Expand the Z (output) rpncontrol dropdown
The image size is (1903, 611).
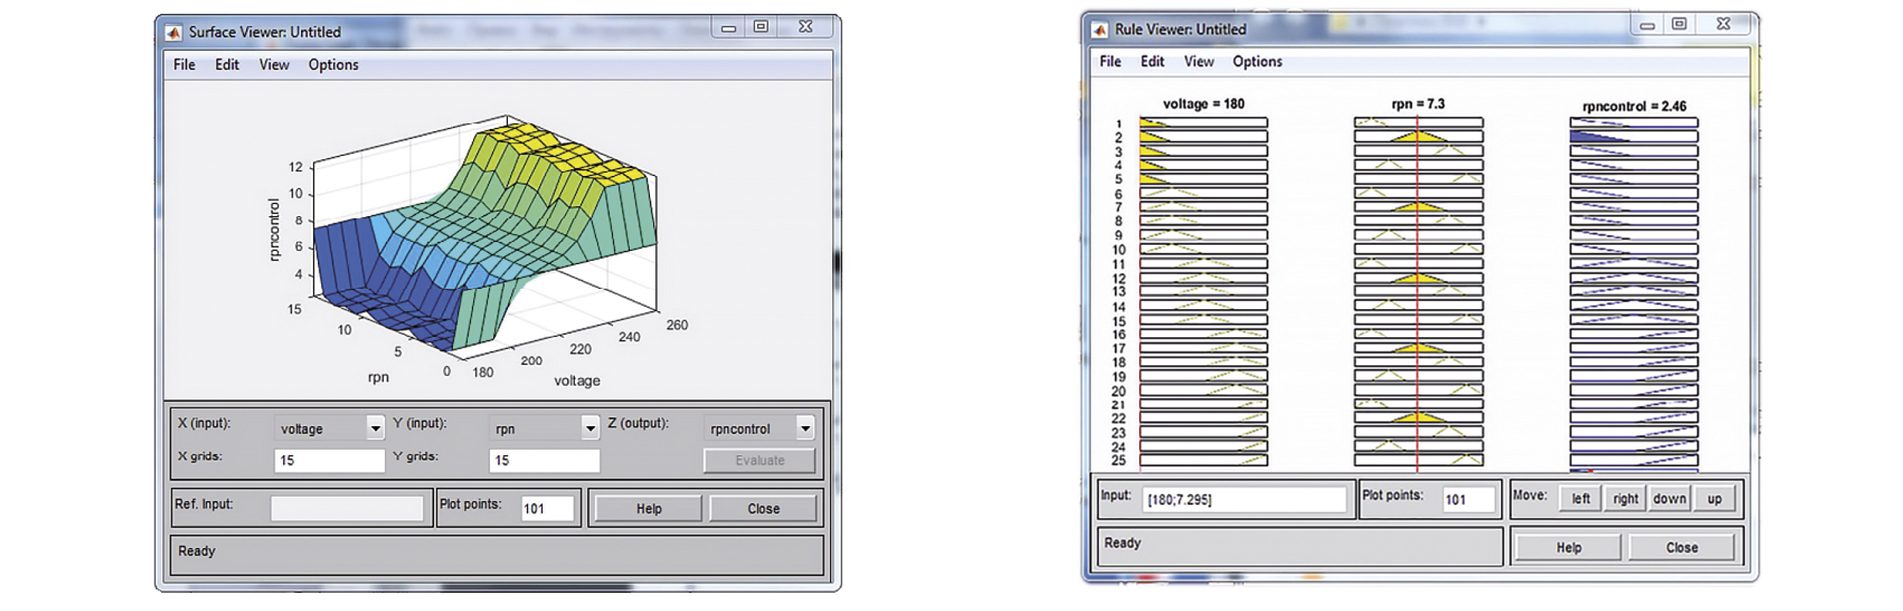click(805, 428)
